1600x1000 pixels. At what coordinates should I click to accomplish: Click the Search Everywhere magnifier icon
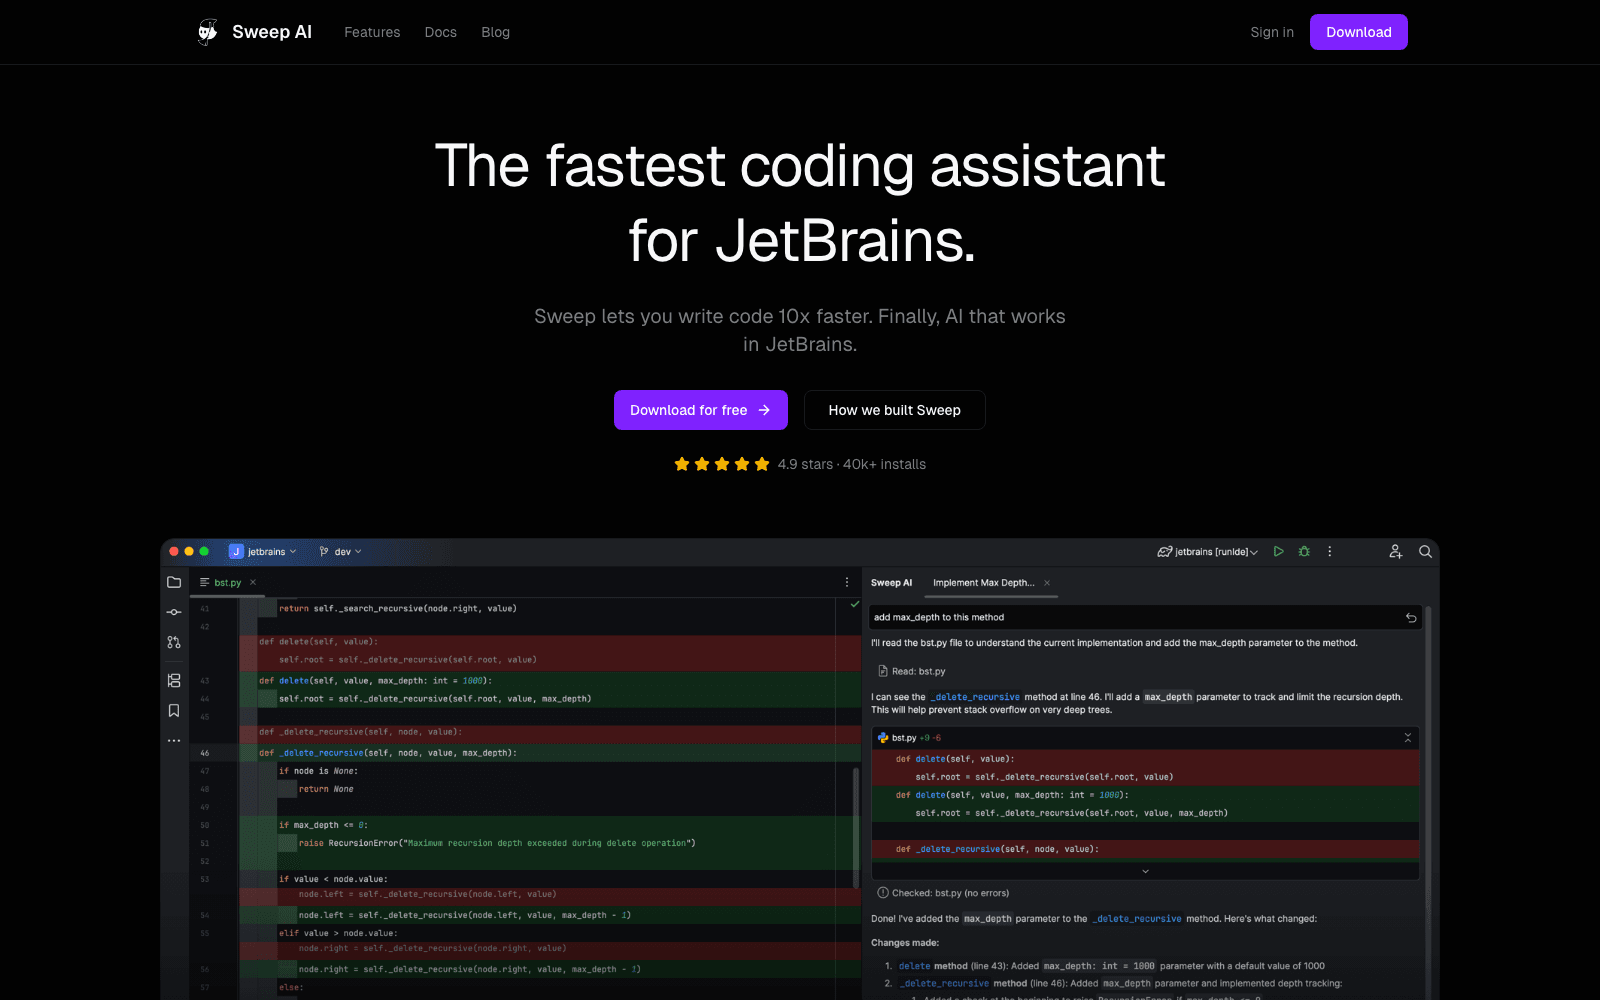tap(1426, 551)
